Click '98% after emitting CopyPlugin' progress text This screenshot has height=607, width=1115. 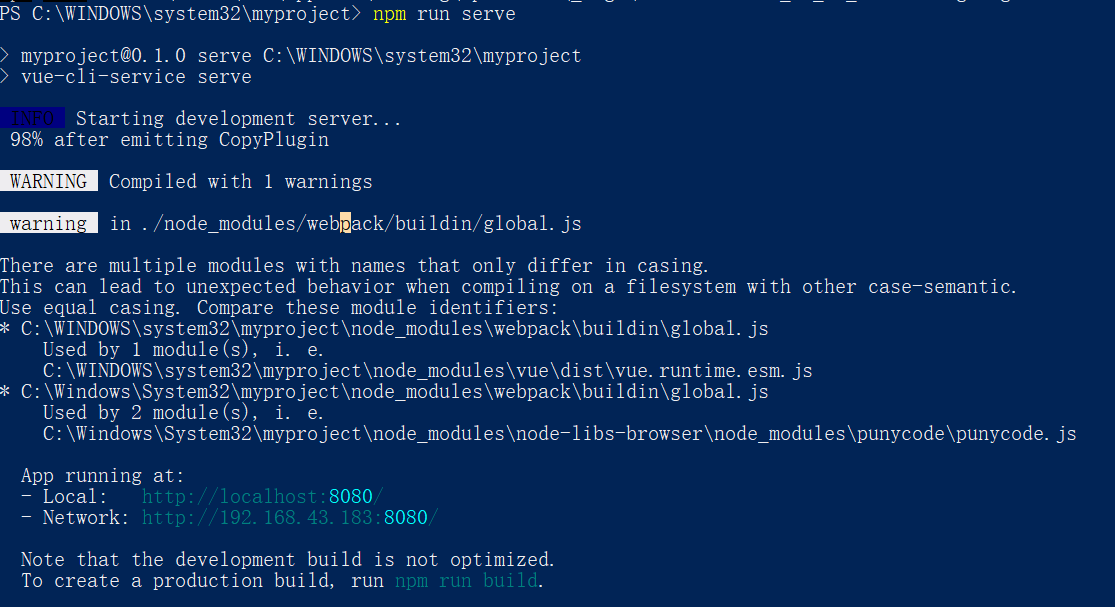pos(169,139)
